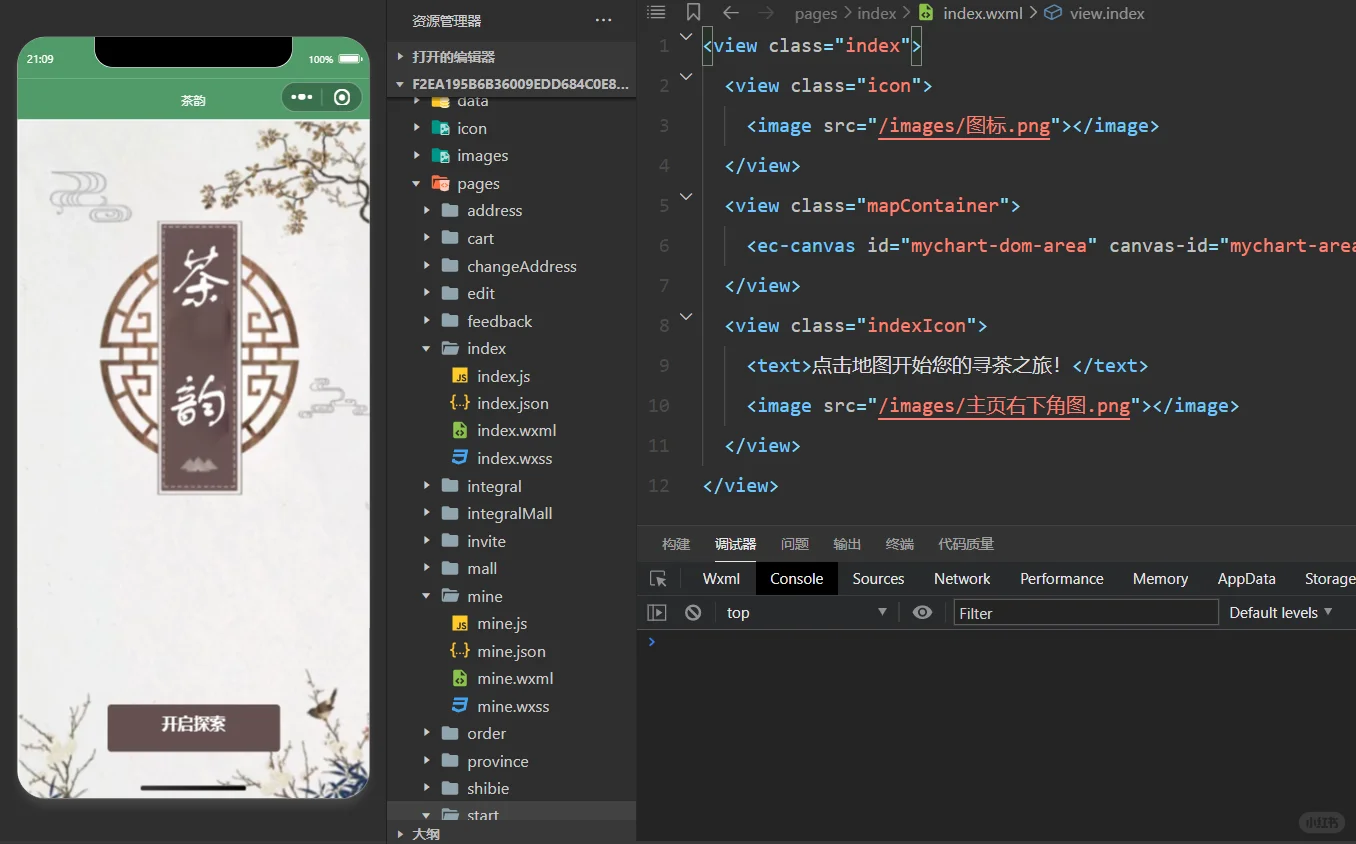Open the Wxml debugger tab
The image size is (1356, 844).
point(721,579)
